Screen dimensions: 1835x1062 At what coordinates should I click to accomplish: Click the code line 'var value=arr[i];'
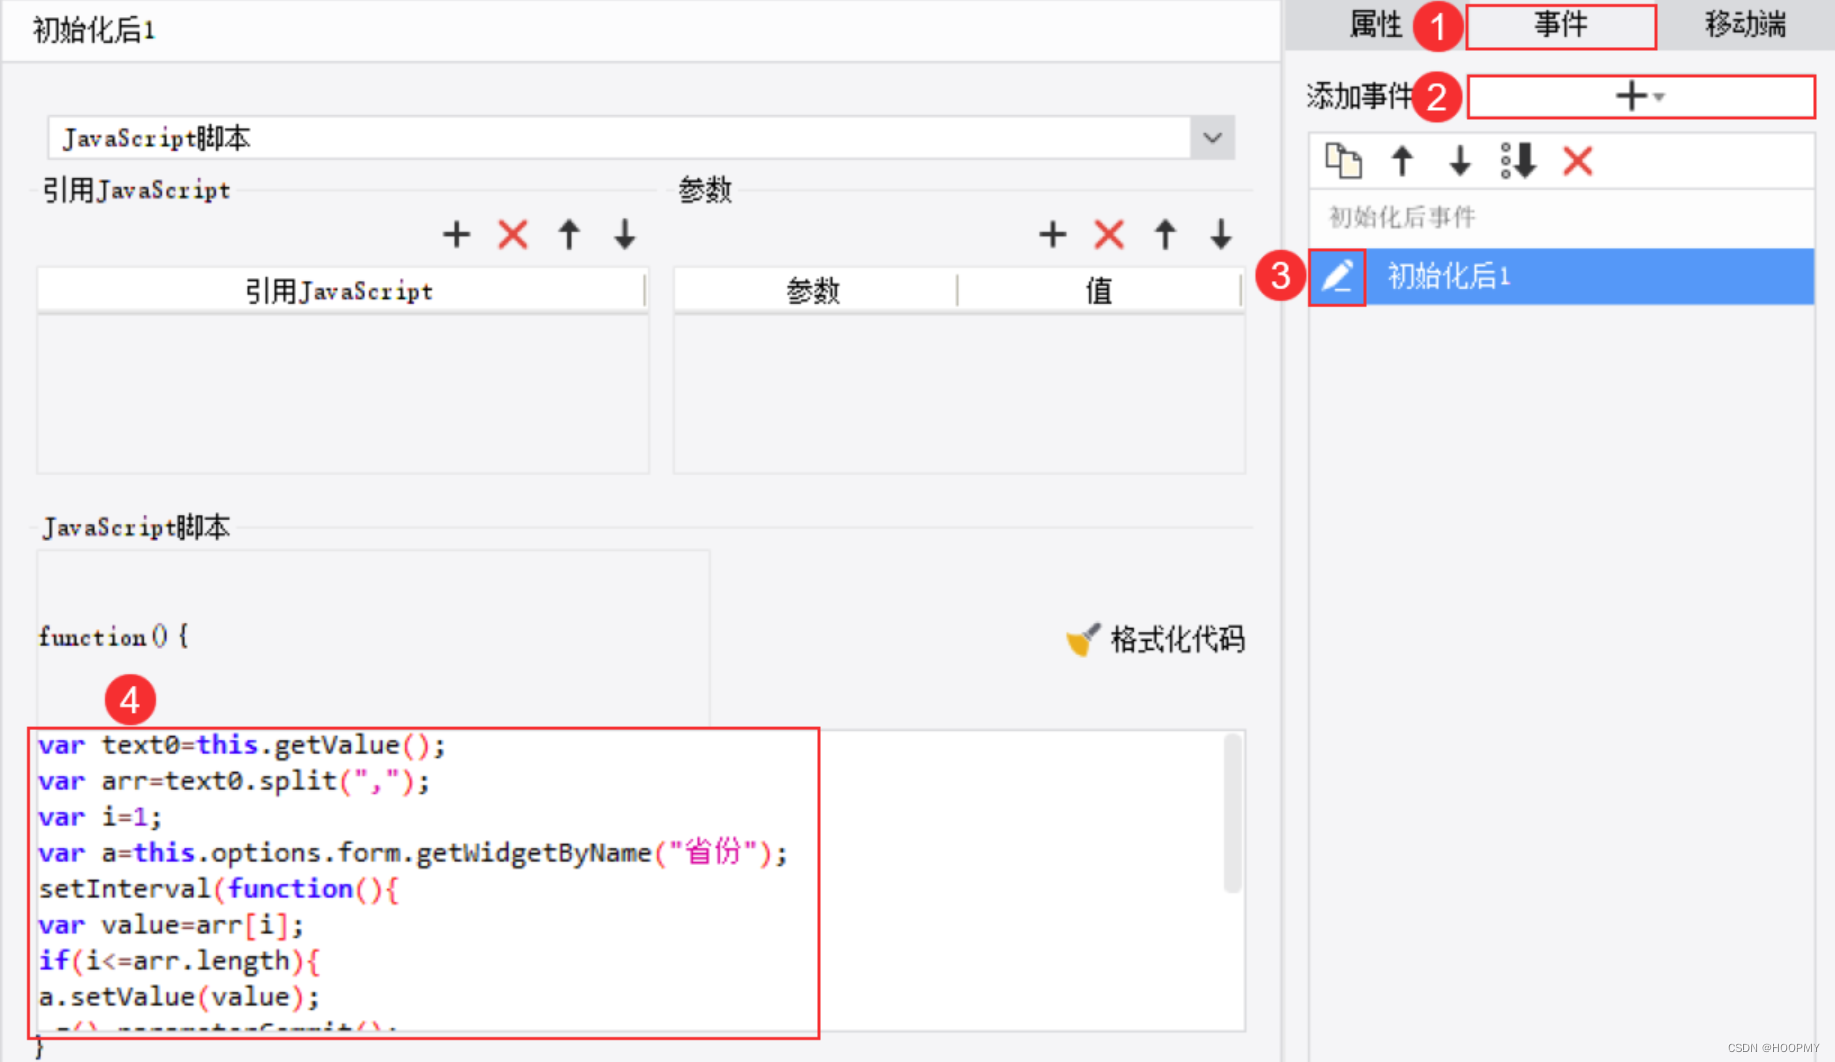171,925
